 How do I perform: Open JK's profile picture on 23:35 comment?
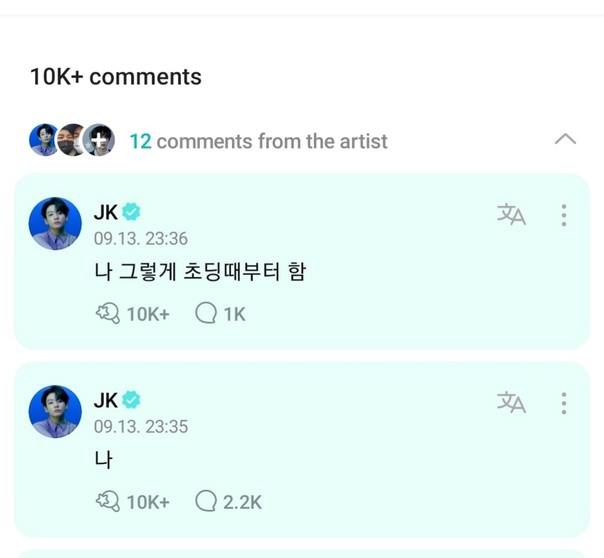point(55,411)
